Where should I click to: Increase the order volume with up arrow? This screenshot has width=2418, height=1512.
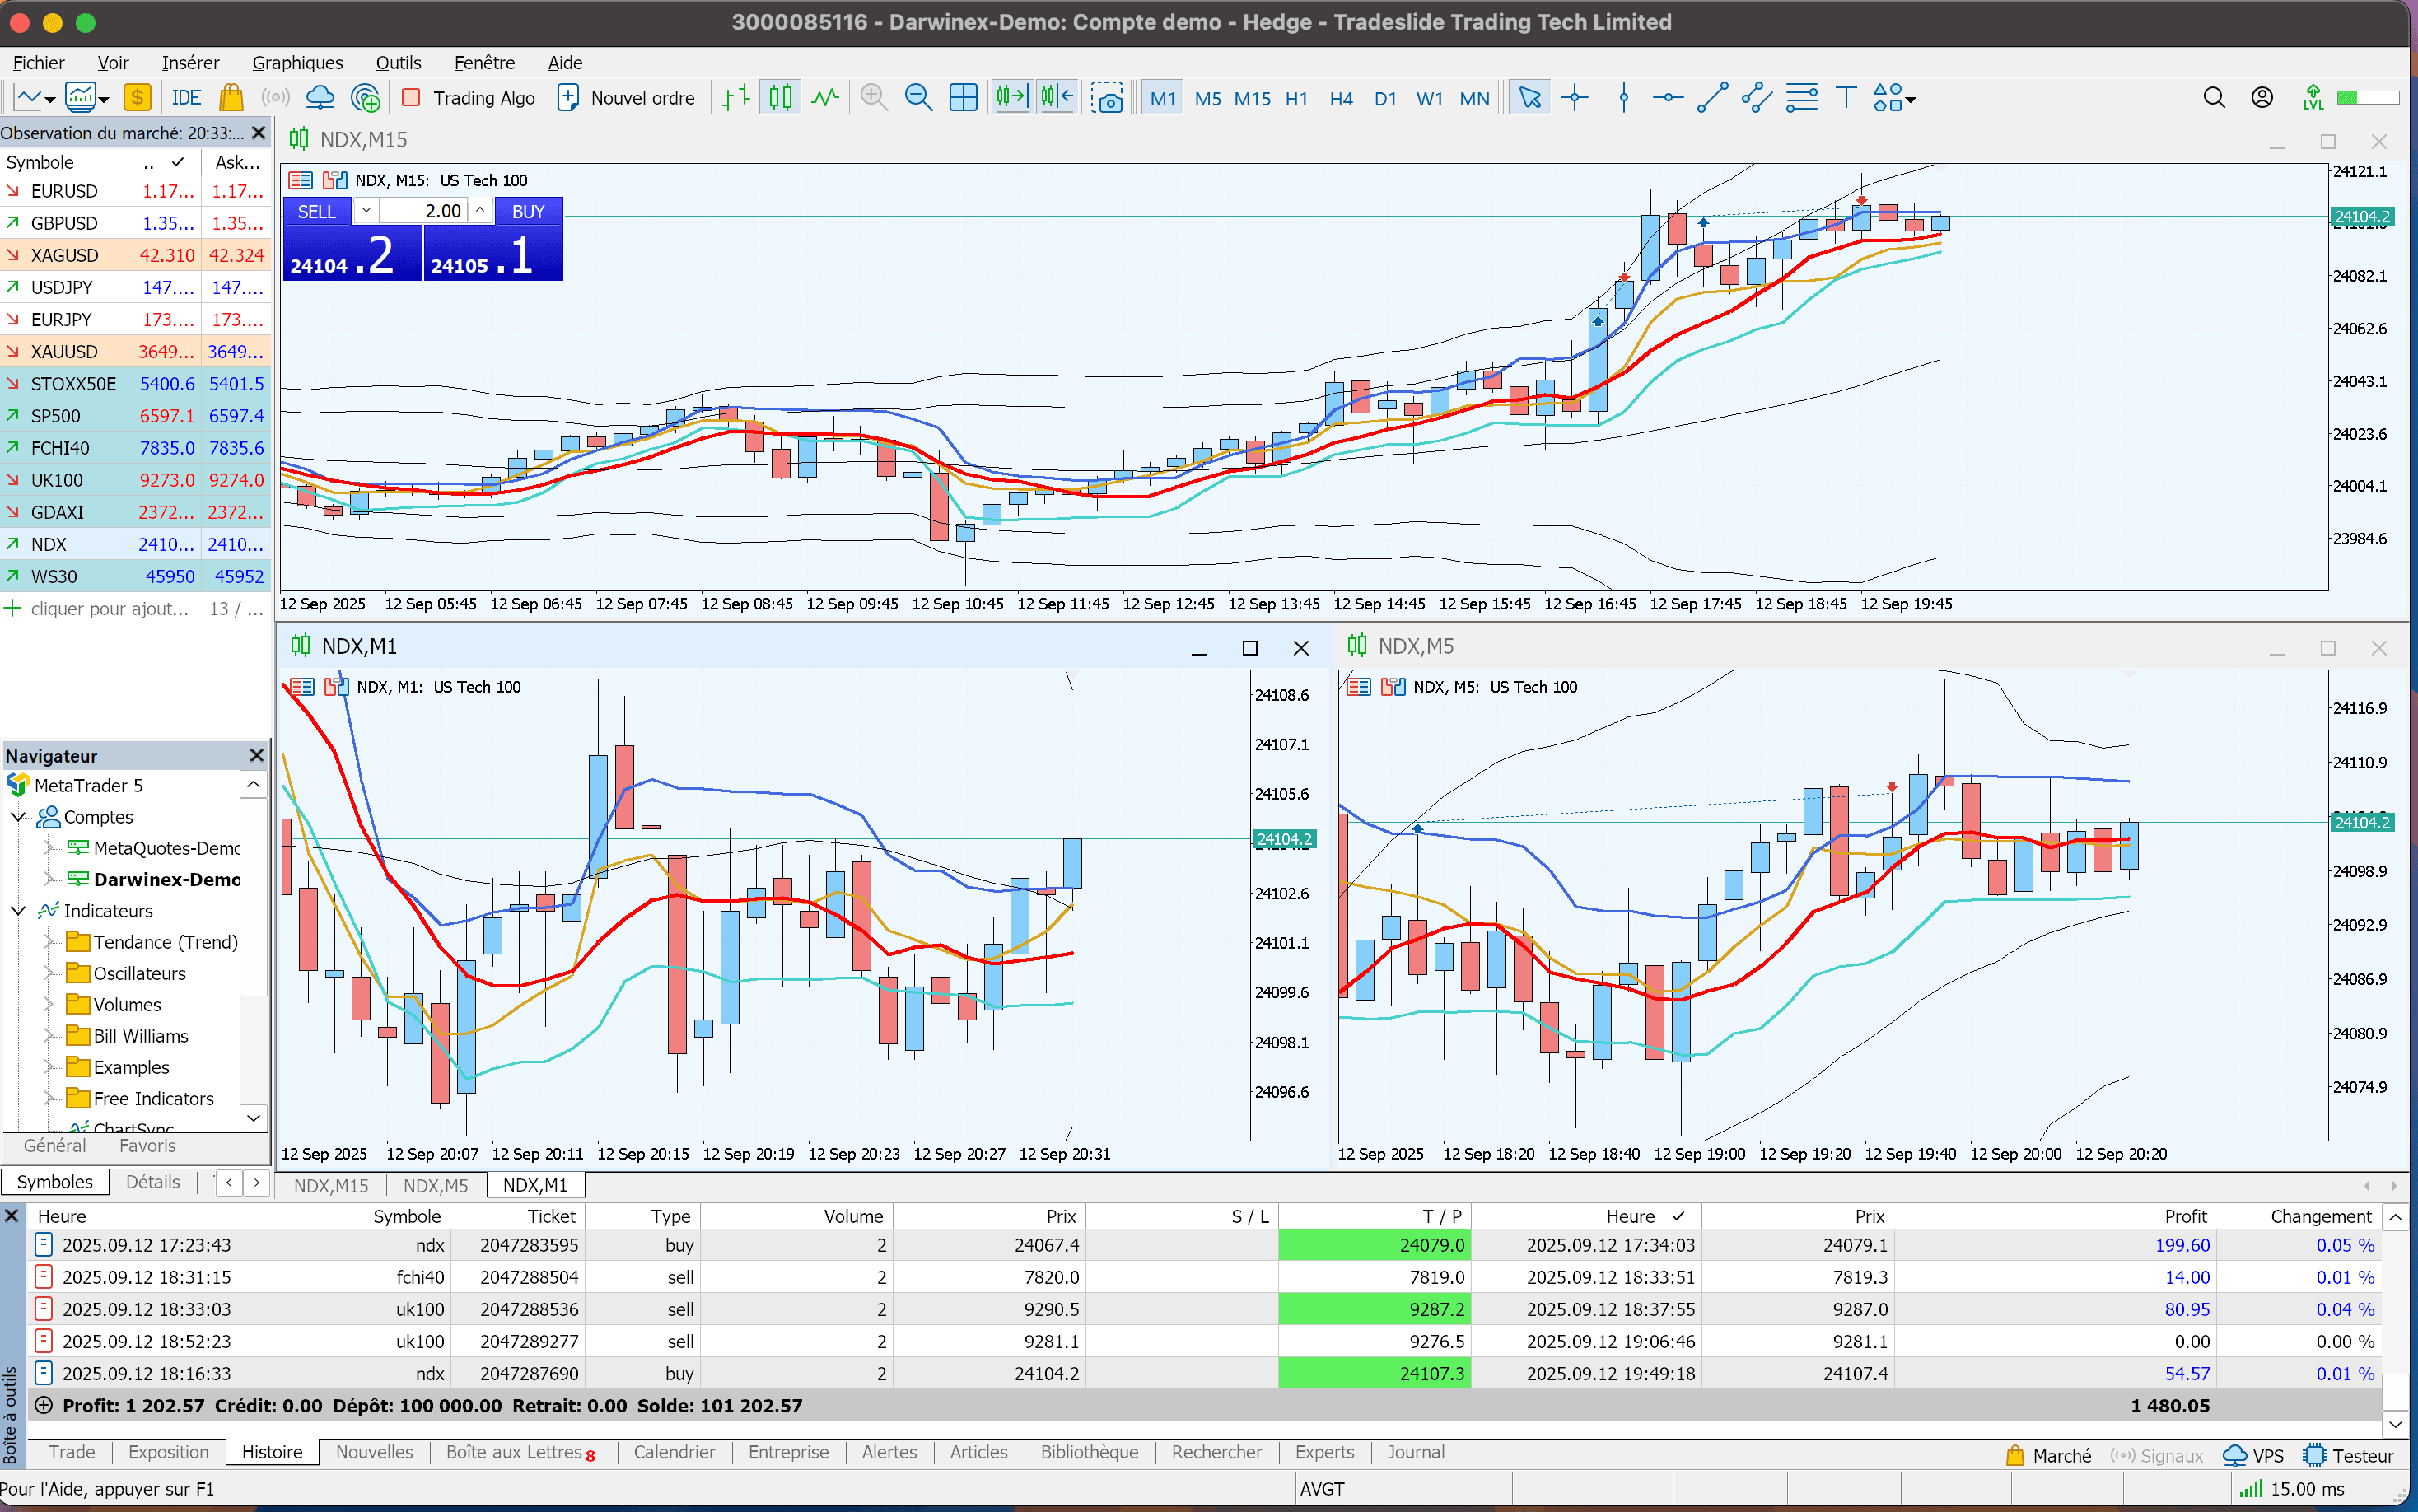pyautogui.click(x=481, y=211)
